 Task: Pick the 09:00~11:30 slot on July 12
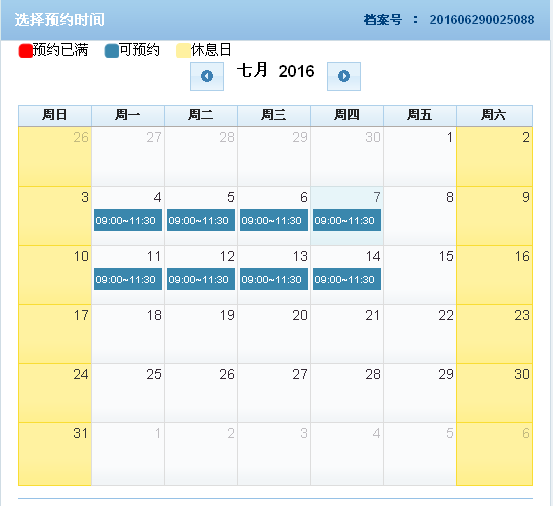point(201,279)
